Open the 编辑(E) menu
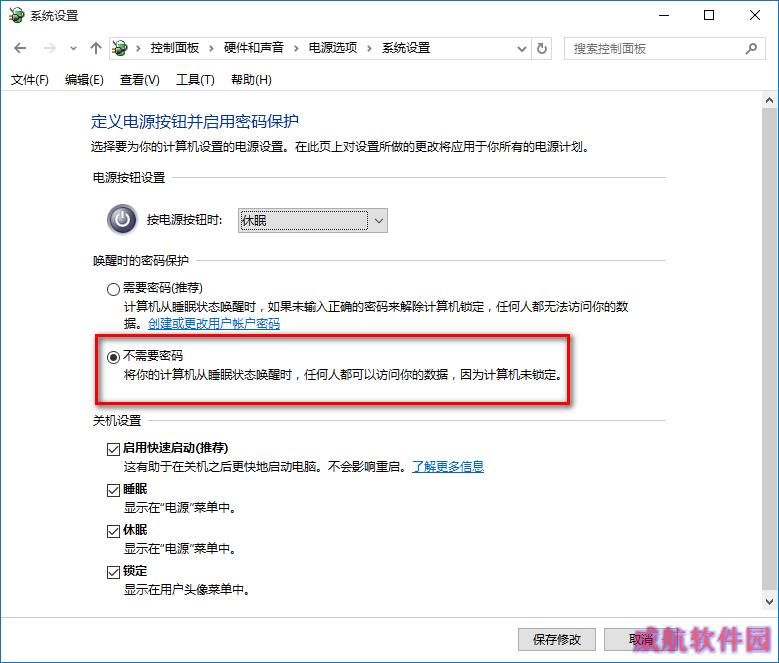Viewport: 779px width, 663px height. point(84,79)
